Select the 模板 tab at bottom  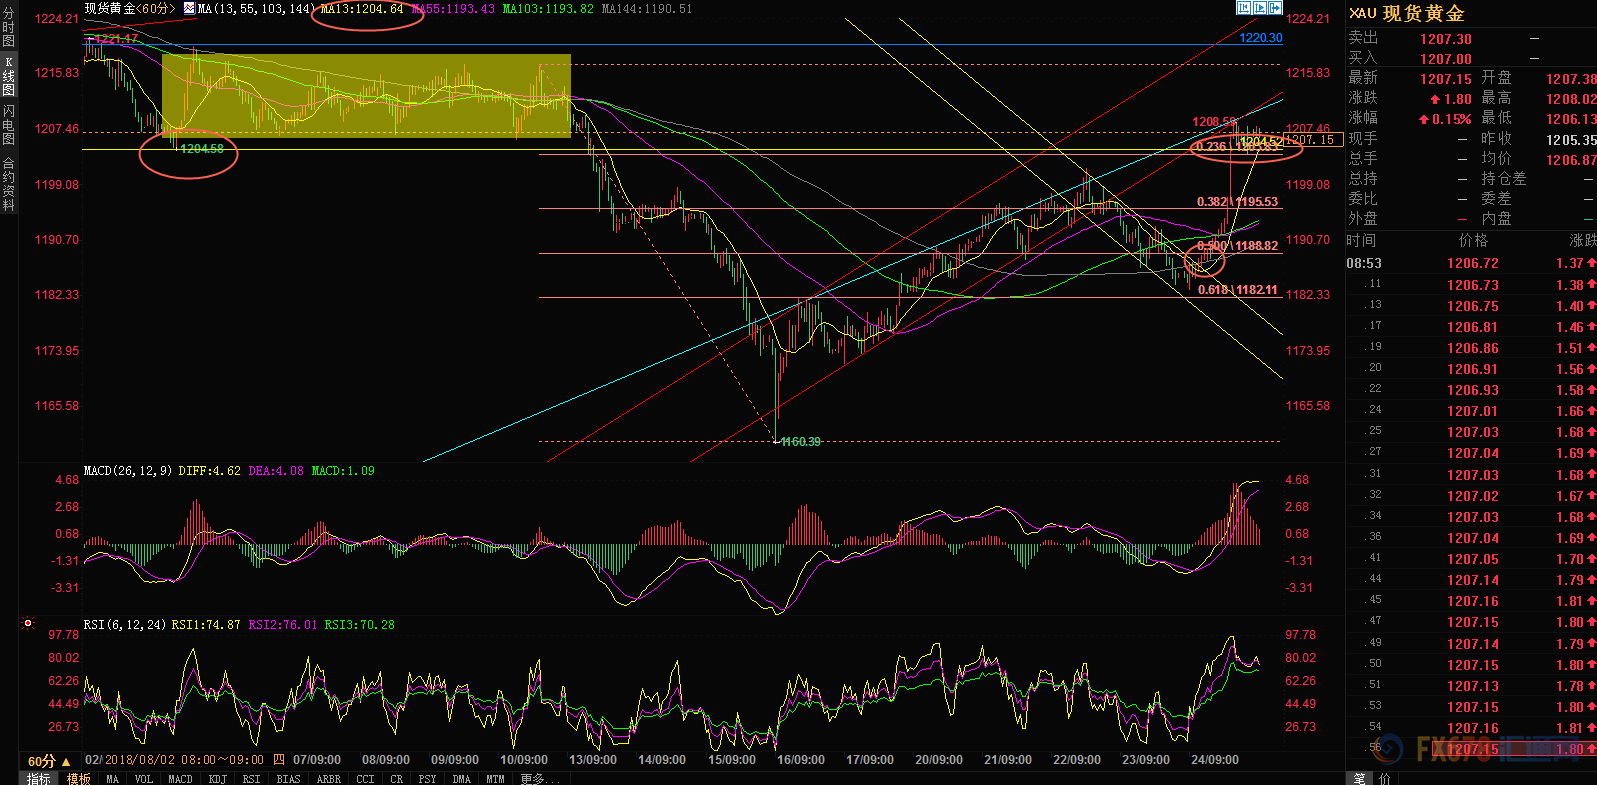click(x=78, y=778)
